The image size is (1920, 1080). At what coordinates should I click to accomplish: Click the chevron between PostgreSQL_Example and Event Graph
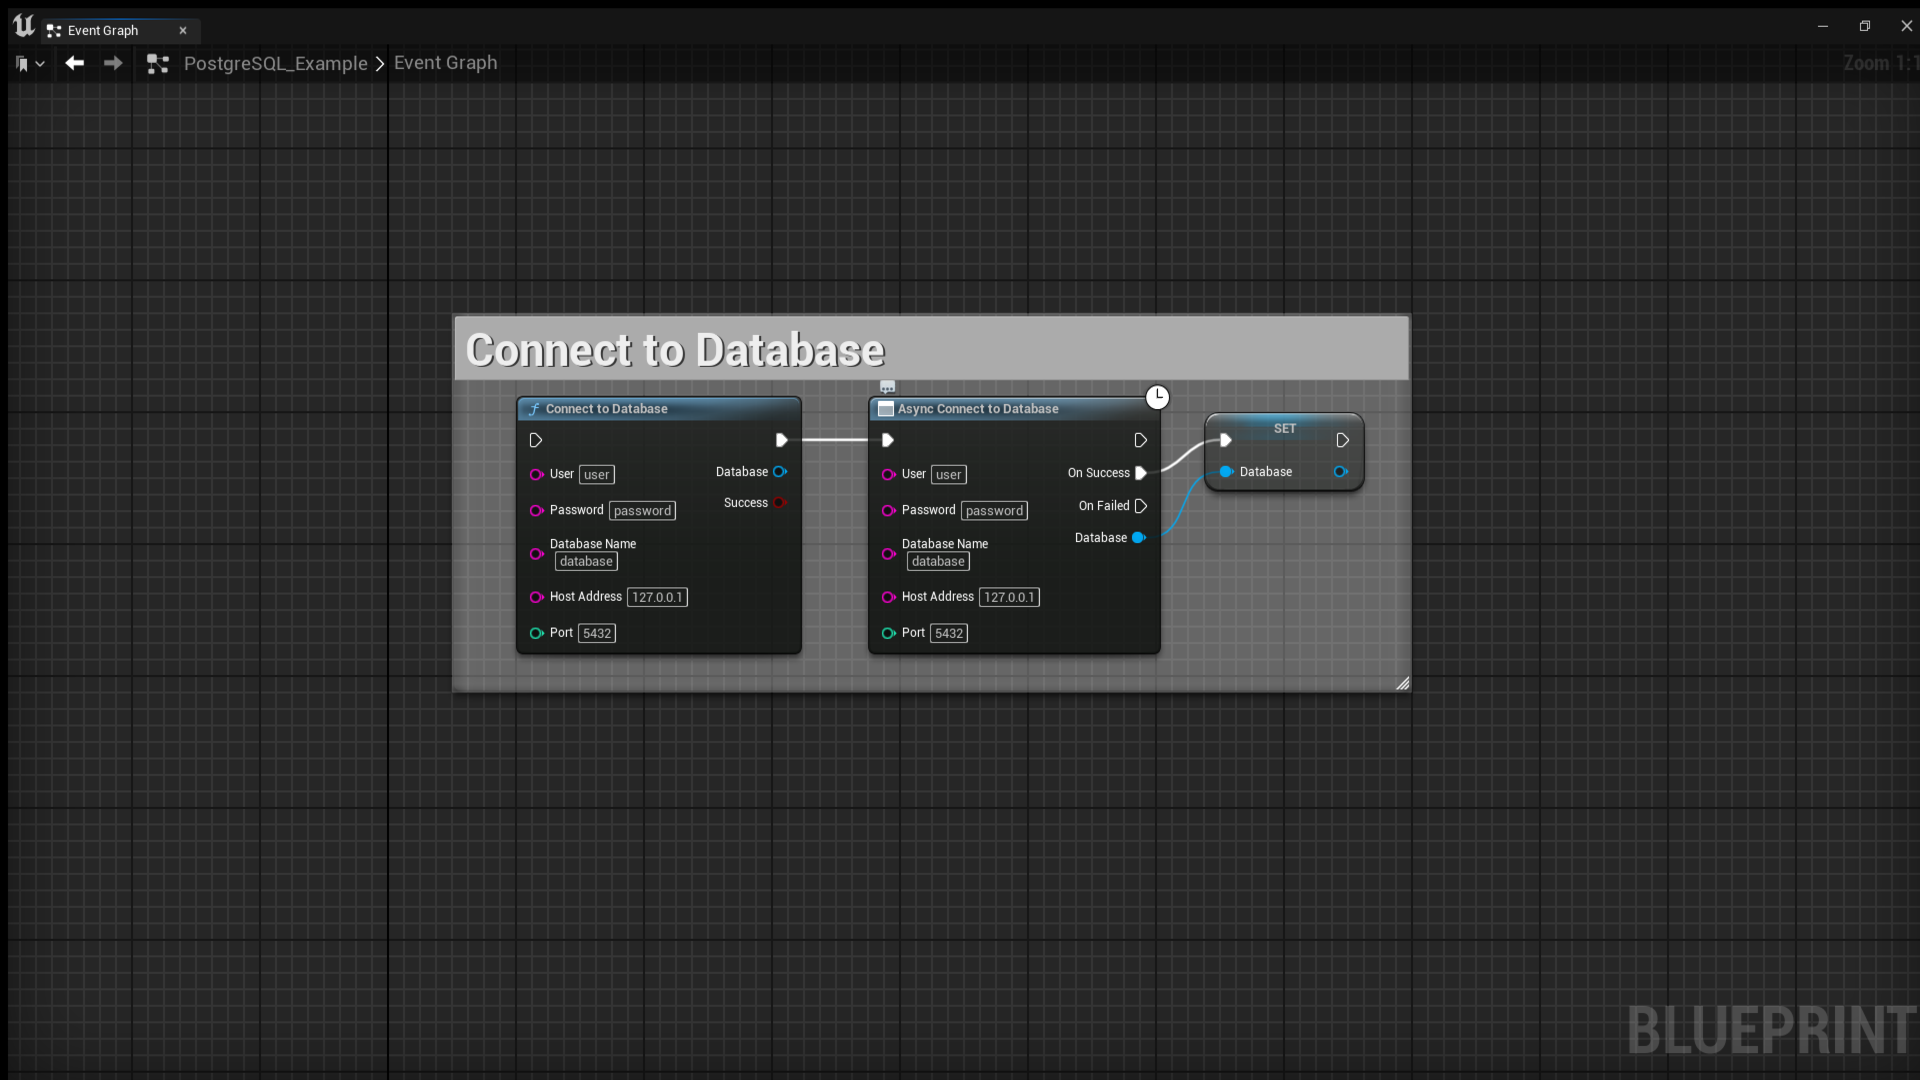[x=379, y=63]
